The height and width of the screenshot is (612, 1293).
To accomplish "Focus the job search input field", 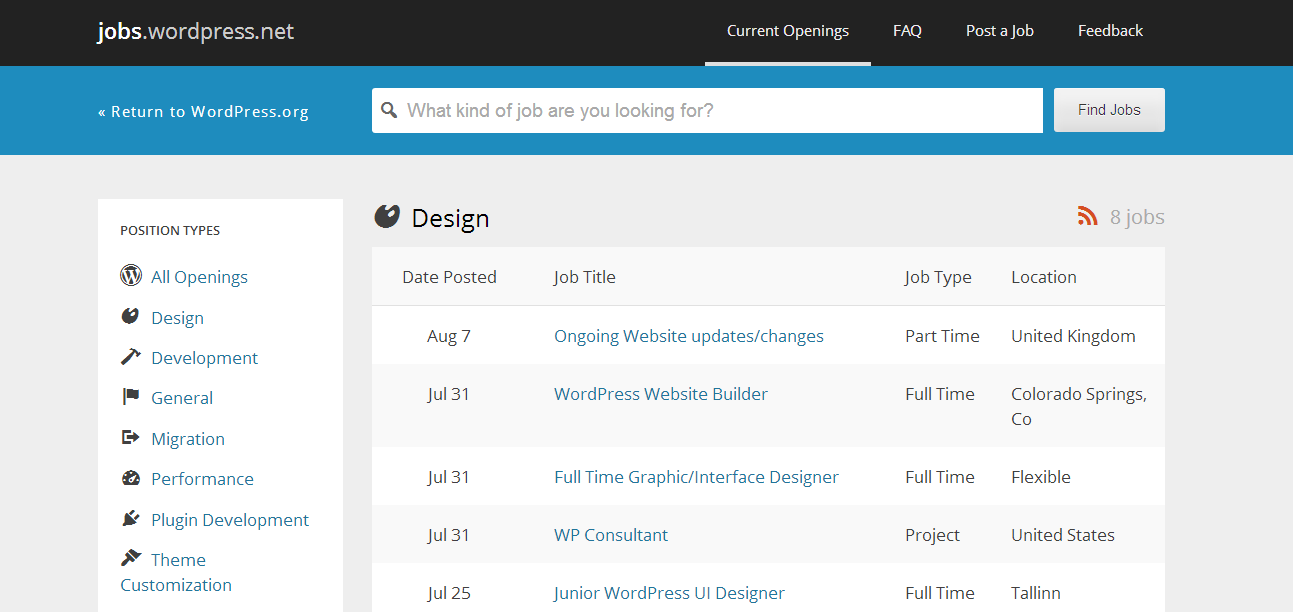I will point(720,111).
